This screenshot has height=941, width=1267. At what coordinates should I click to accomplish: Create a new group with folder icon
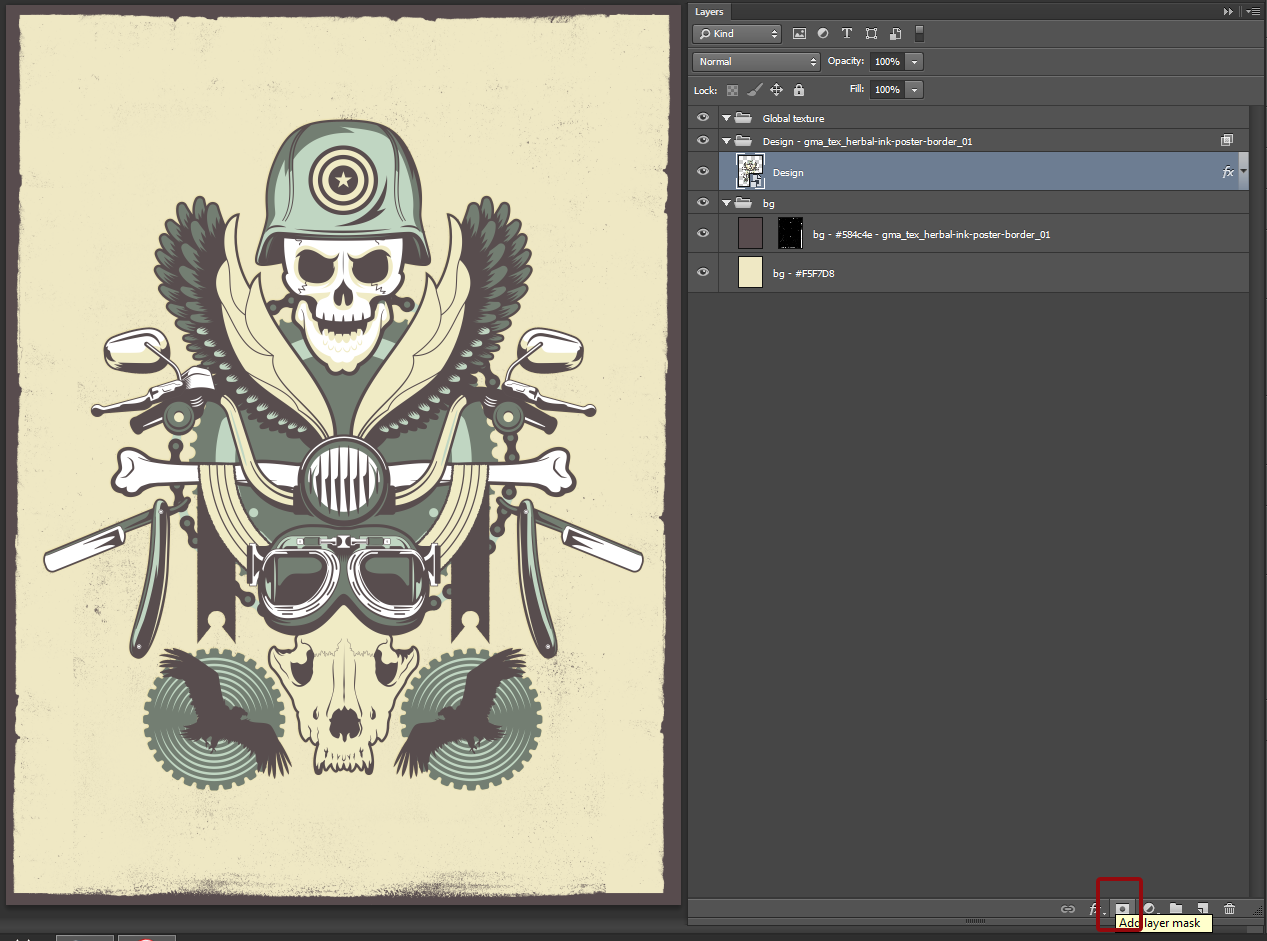(x=1176, y=909)
